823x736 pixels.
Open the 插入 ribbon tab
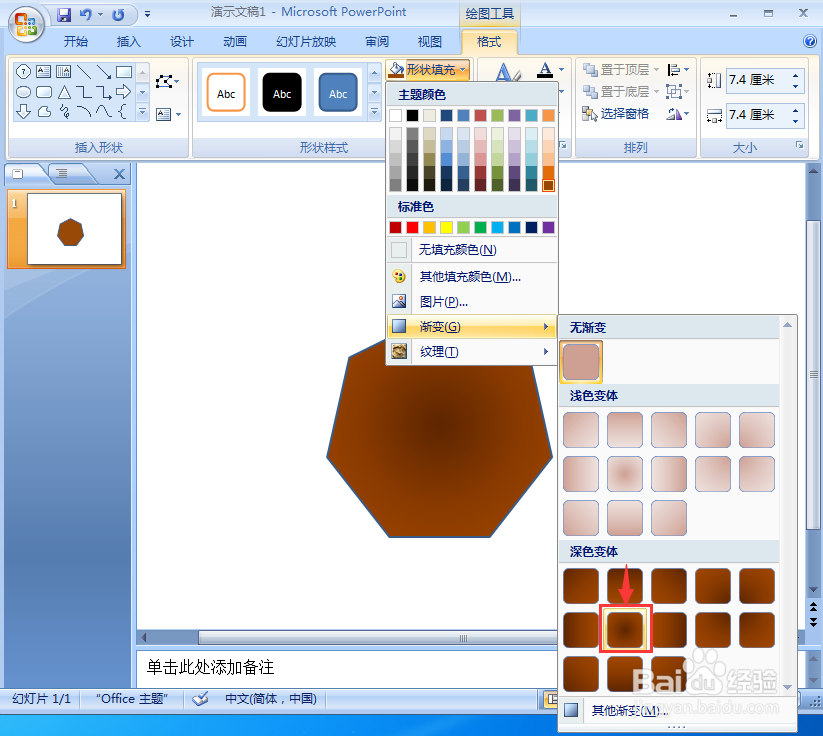coord(129,41)
